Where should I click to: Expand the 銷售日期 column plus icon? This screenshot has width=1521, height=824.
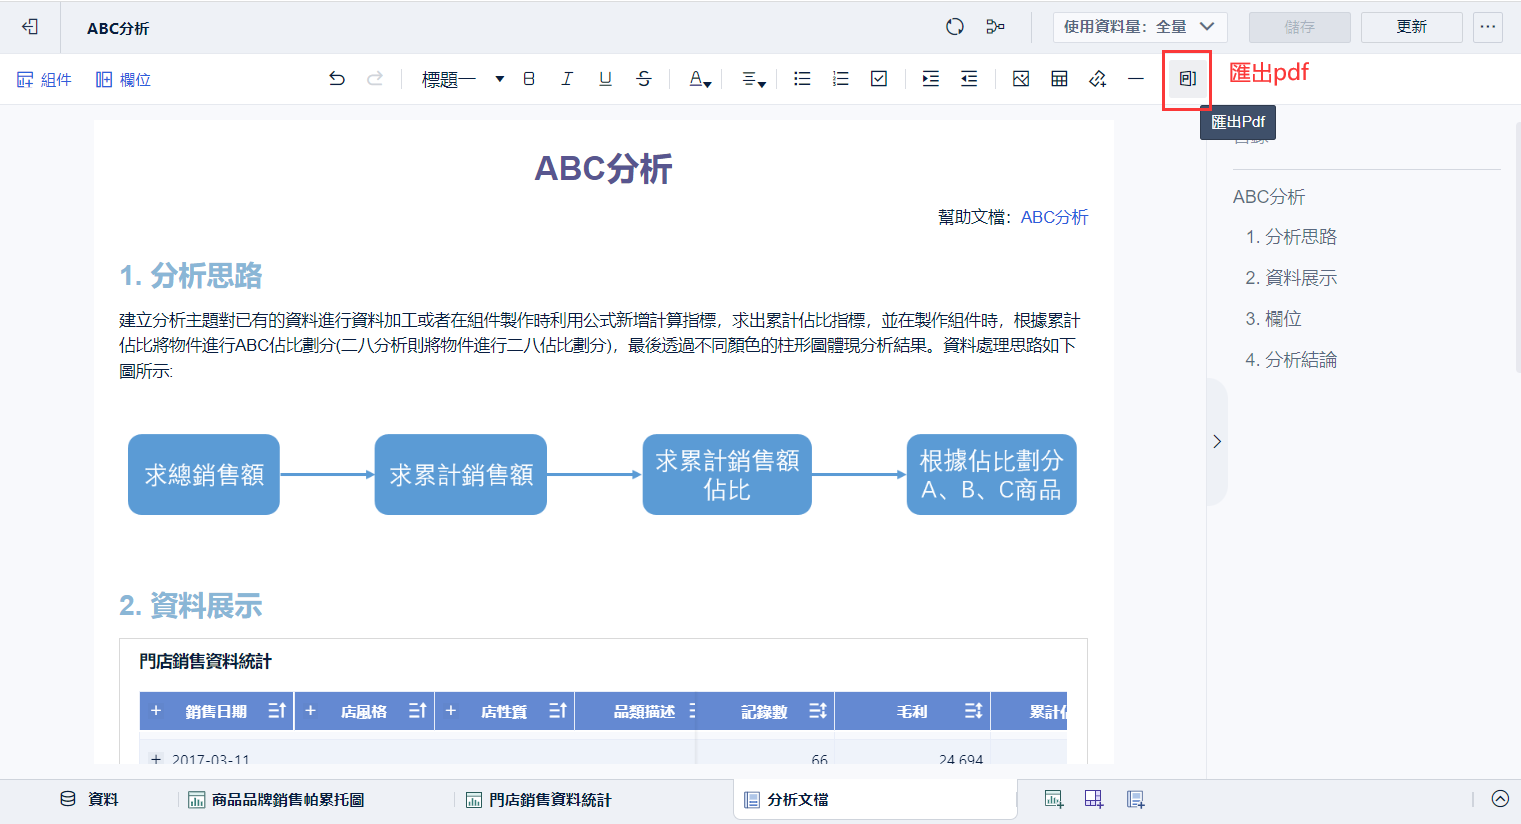[x=156, y=711]
